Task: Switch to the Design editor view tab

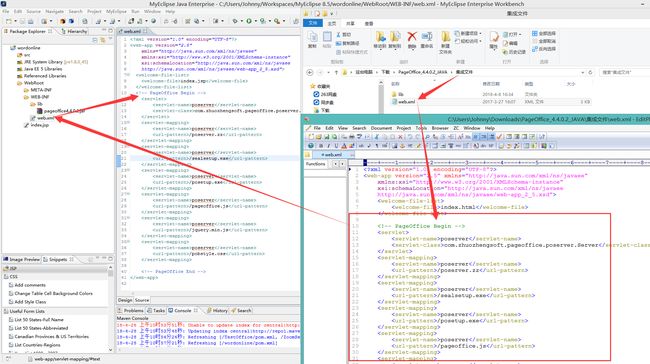Action: [x=125, y=300]
